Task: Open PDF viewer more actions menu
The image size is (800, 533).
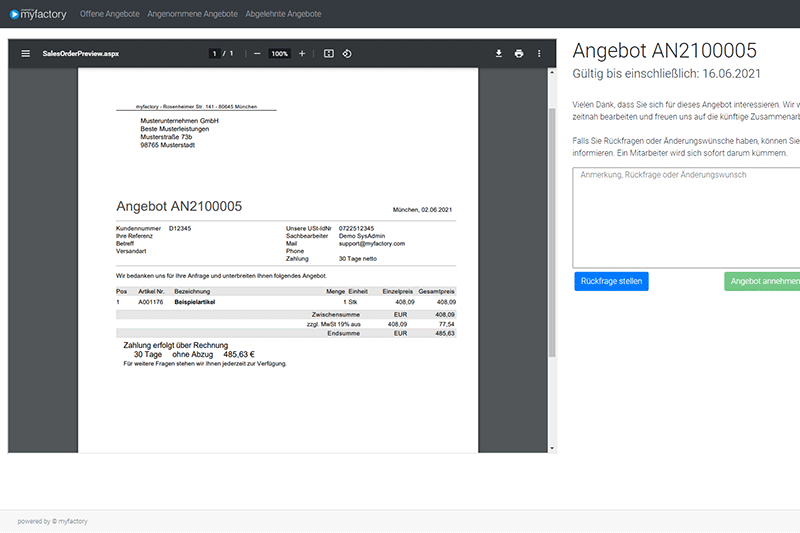Action: 539,54
